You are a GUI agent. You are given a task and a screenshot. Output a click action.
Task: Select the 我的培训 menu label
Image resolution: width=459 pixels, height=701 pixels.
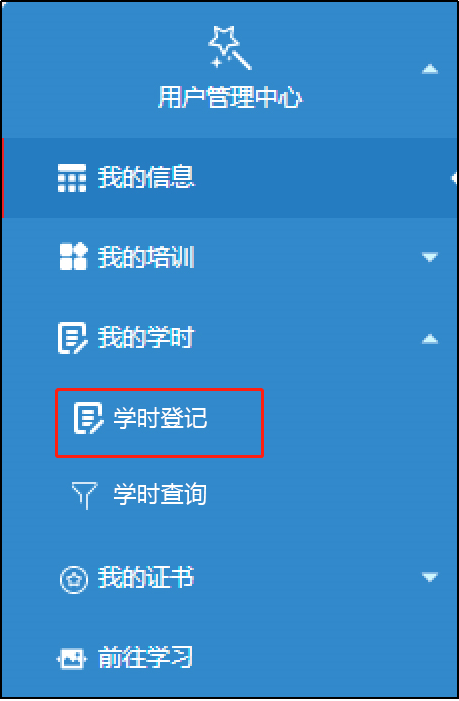click(146, 257)
